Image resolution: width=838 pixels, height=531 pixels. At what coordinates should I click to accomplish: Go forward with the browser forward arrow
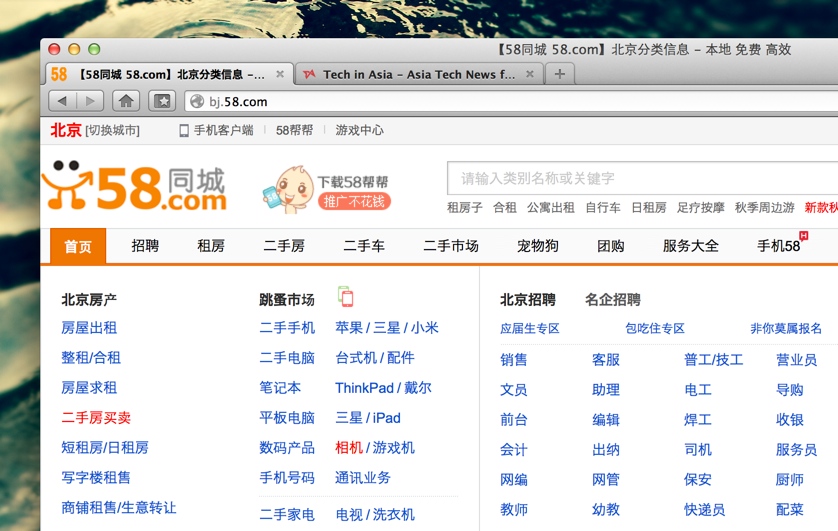tap(90, 100)
